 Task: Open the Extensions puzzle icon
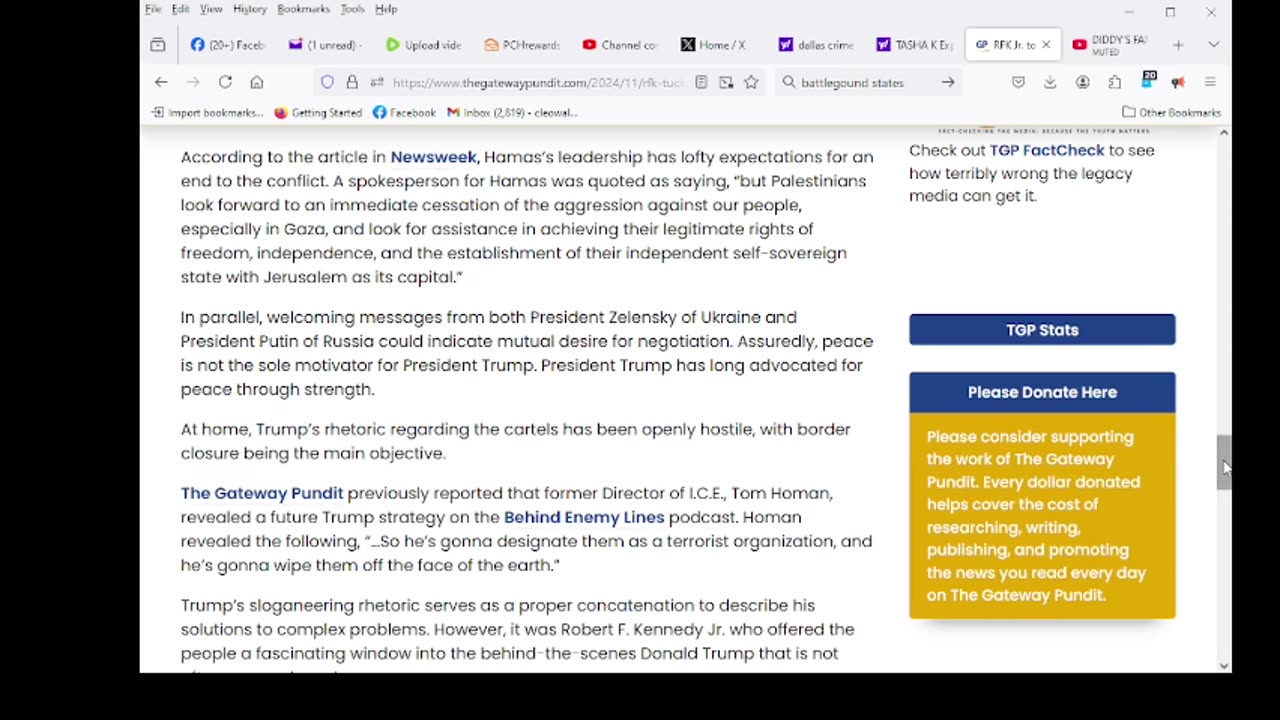pyautogui.click(x=1114, y=82)
